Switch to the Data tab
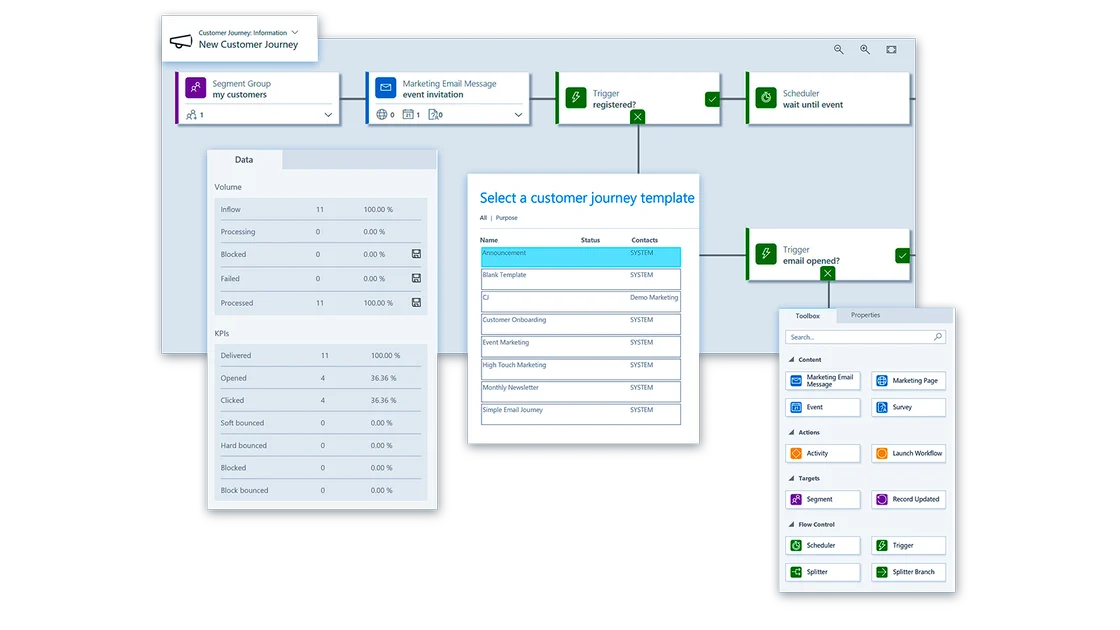The image size is (1120, 630). pos(244,159)
